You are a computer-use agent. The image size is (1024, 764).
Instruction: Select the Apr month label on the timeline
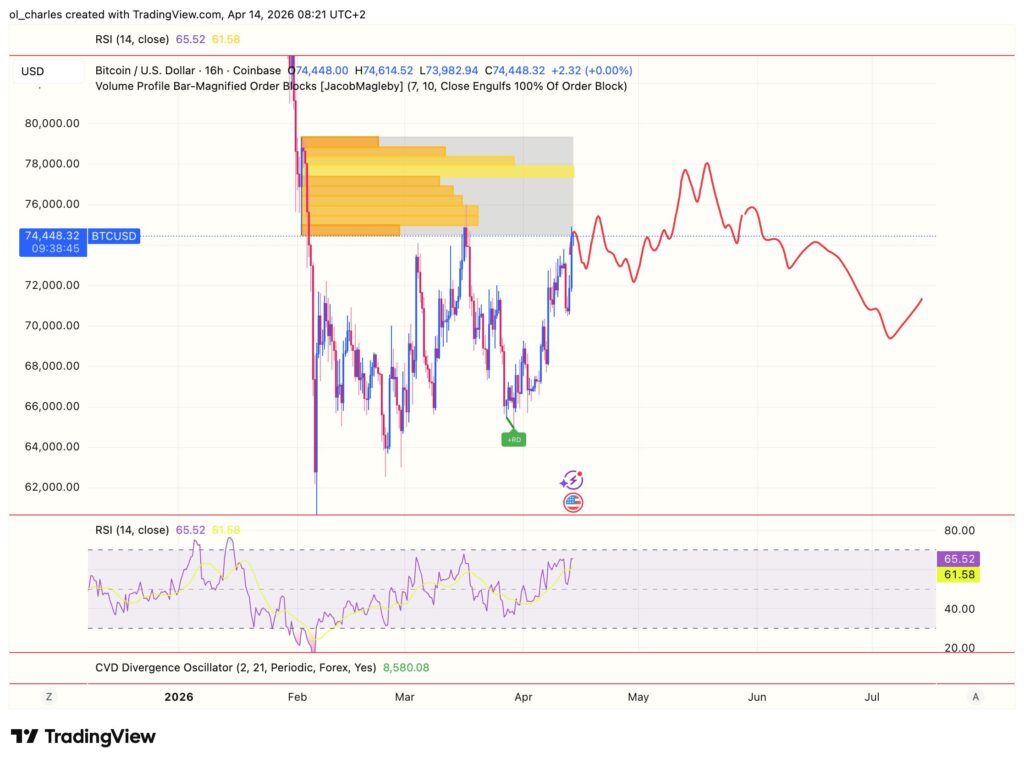pos(523,697)
